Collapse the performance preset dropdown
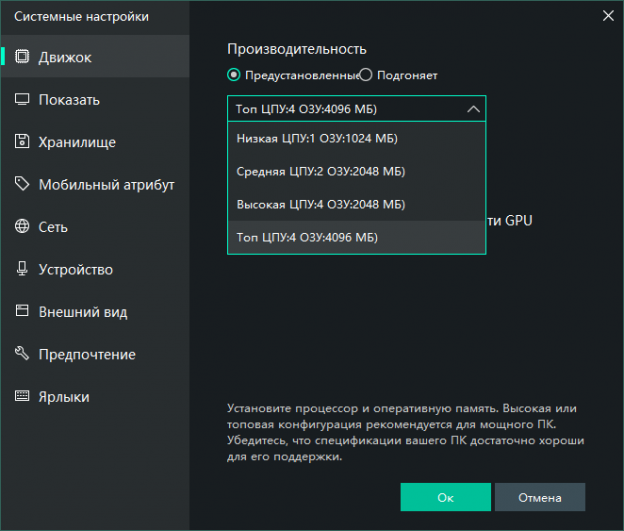This screenshot has width=624, height=531. tap(473, 109)
